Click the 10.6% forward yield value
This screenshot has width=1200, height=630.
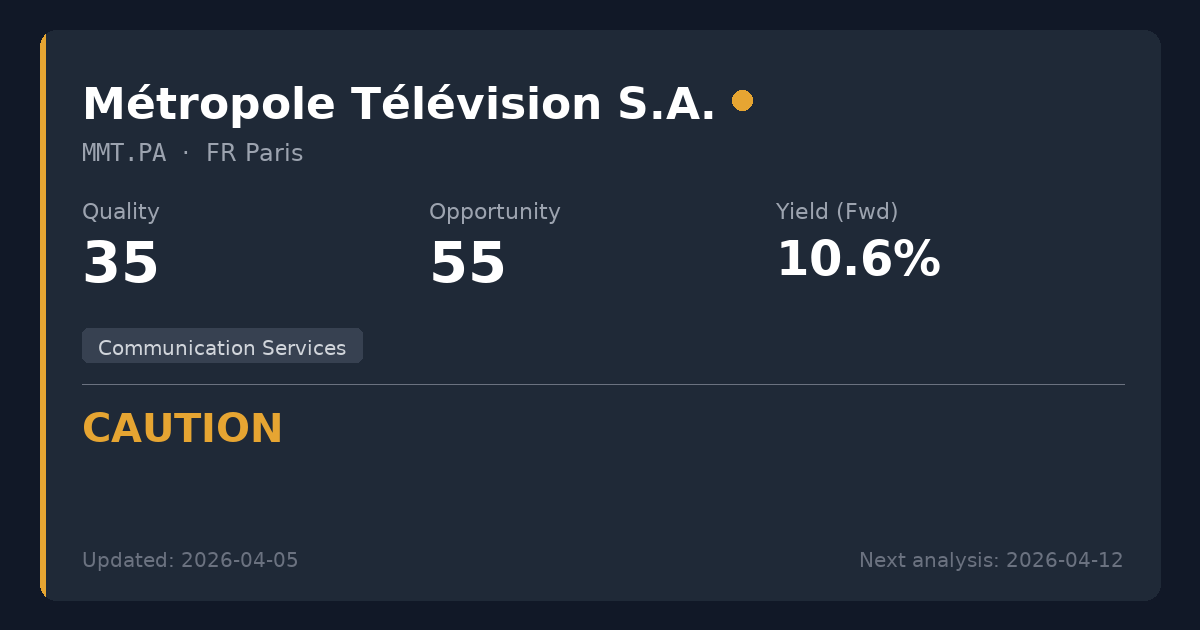pos(858,260)
